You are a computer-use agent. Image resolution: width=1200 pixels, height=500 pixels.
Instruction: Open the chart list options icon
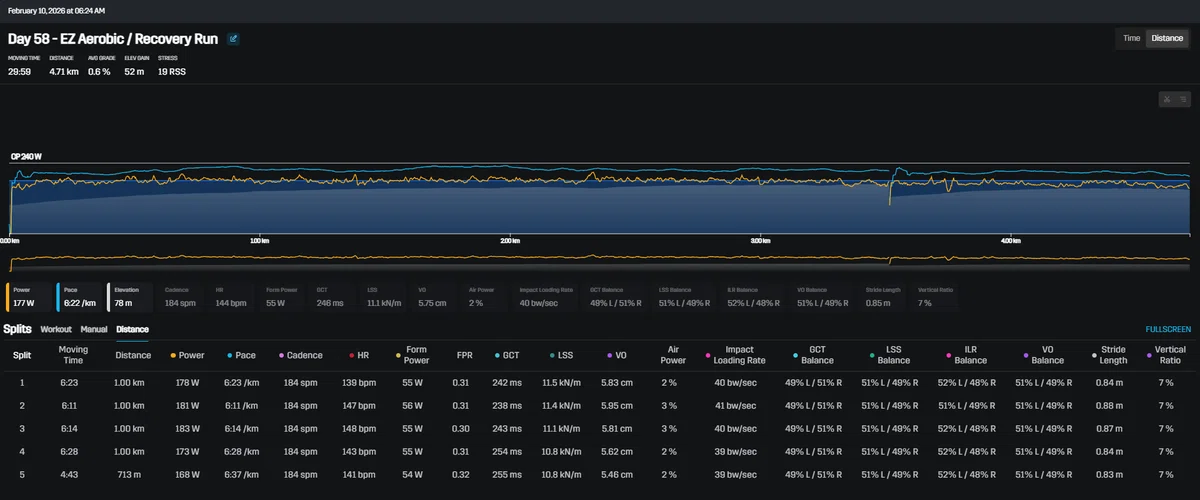click(x=1182, y=99)
